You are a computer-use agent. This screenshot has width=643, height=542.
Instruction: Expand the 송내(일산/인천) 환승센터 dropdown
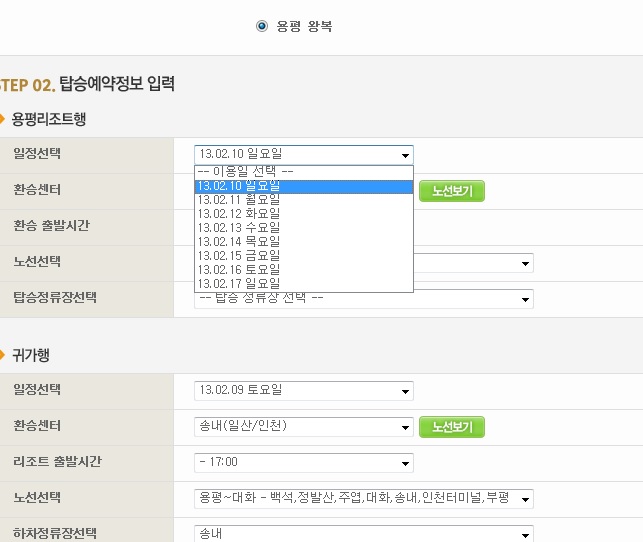[x=303, y=427]
